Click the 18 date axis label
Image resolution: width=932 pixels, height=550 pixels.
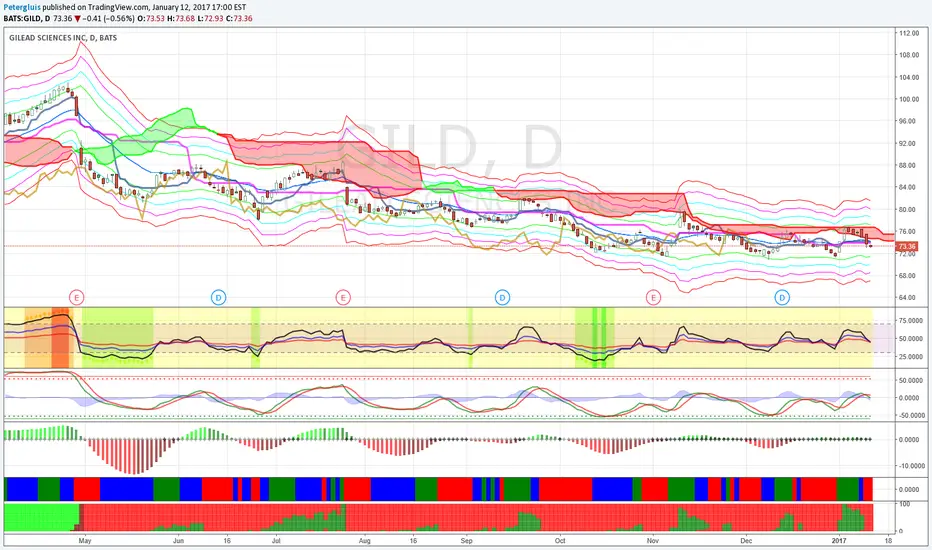(x=888, y=540)
